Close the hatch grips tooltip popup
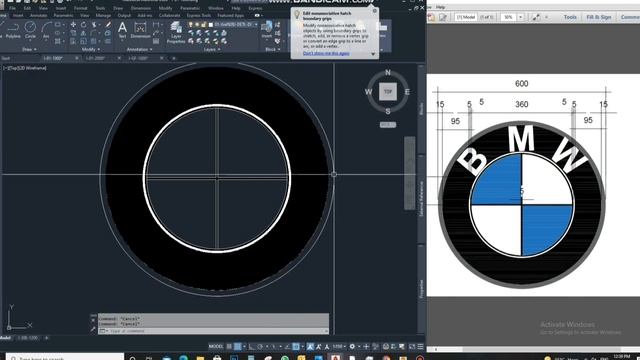Image resolution: width=640 pixels, height=360 pixels. (x=375, y=11)
